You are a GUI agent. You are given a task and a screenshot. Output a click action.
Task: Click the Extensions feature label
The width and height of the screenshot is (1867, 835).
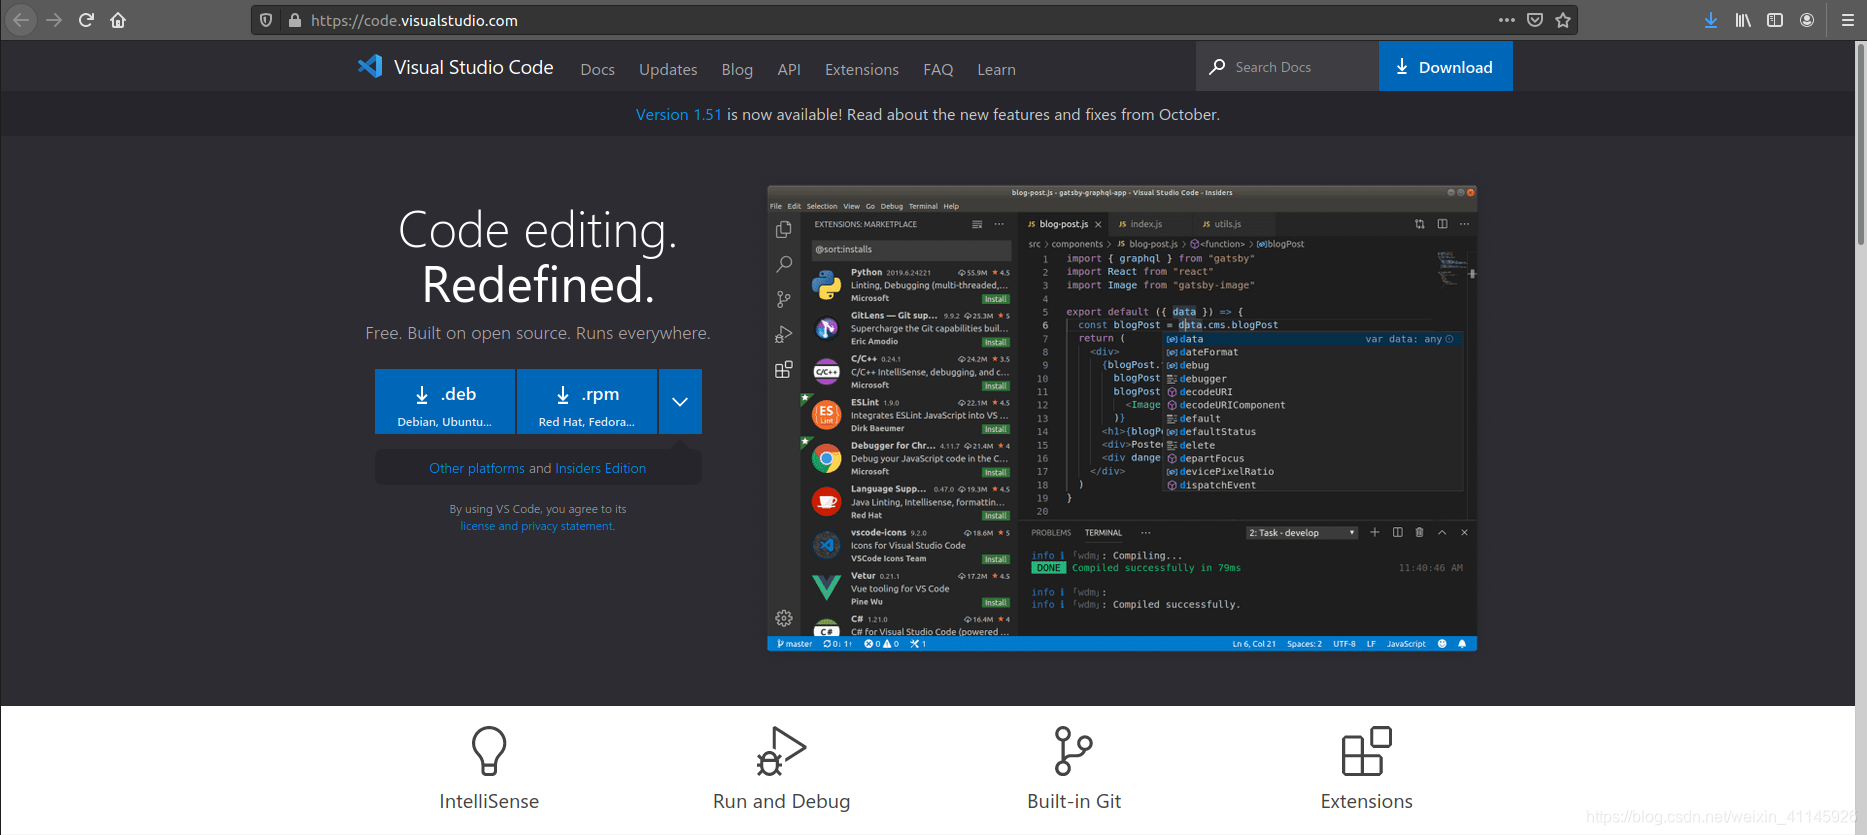(1366, 801)
